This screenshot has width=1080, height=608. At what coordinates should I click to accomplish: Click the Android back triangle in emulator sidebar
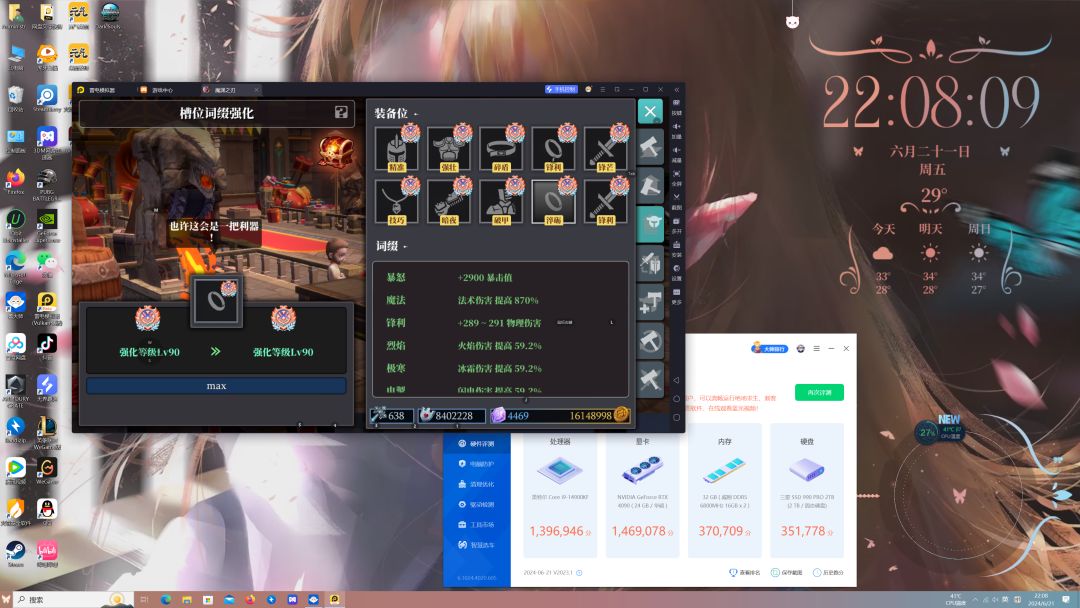(676, 380)
